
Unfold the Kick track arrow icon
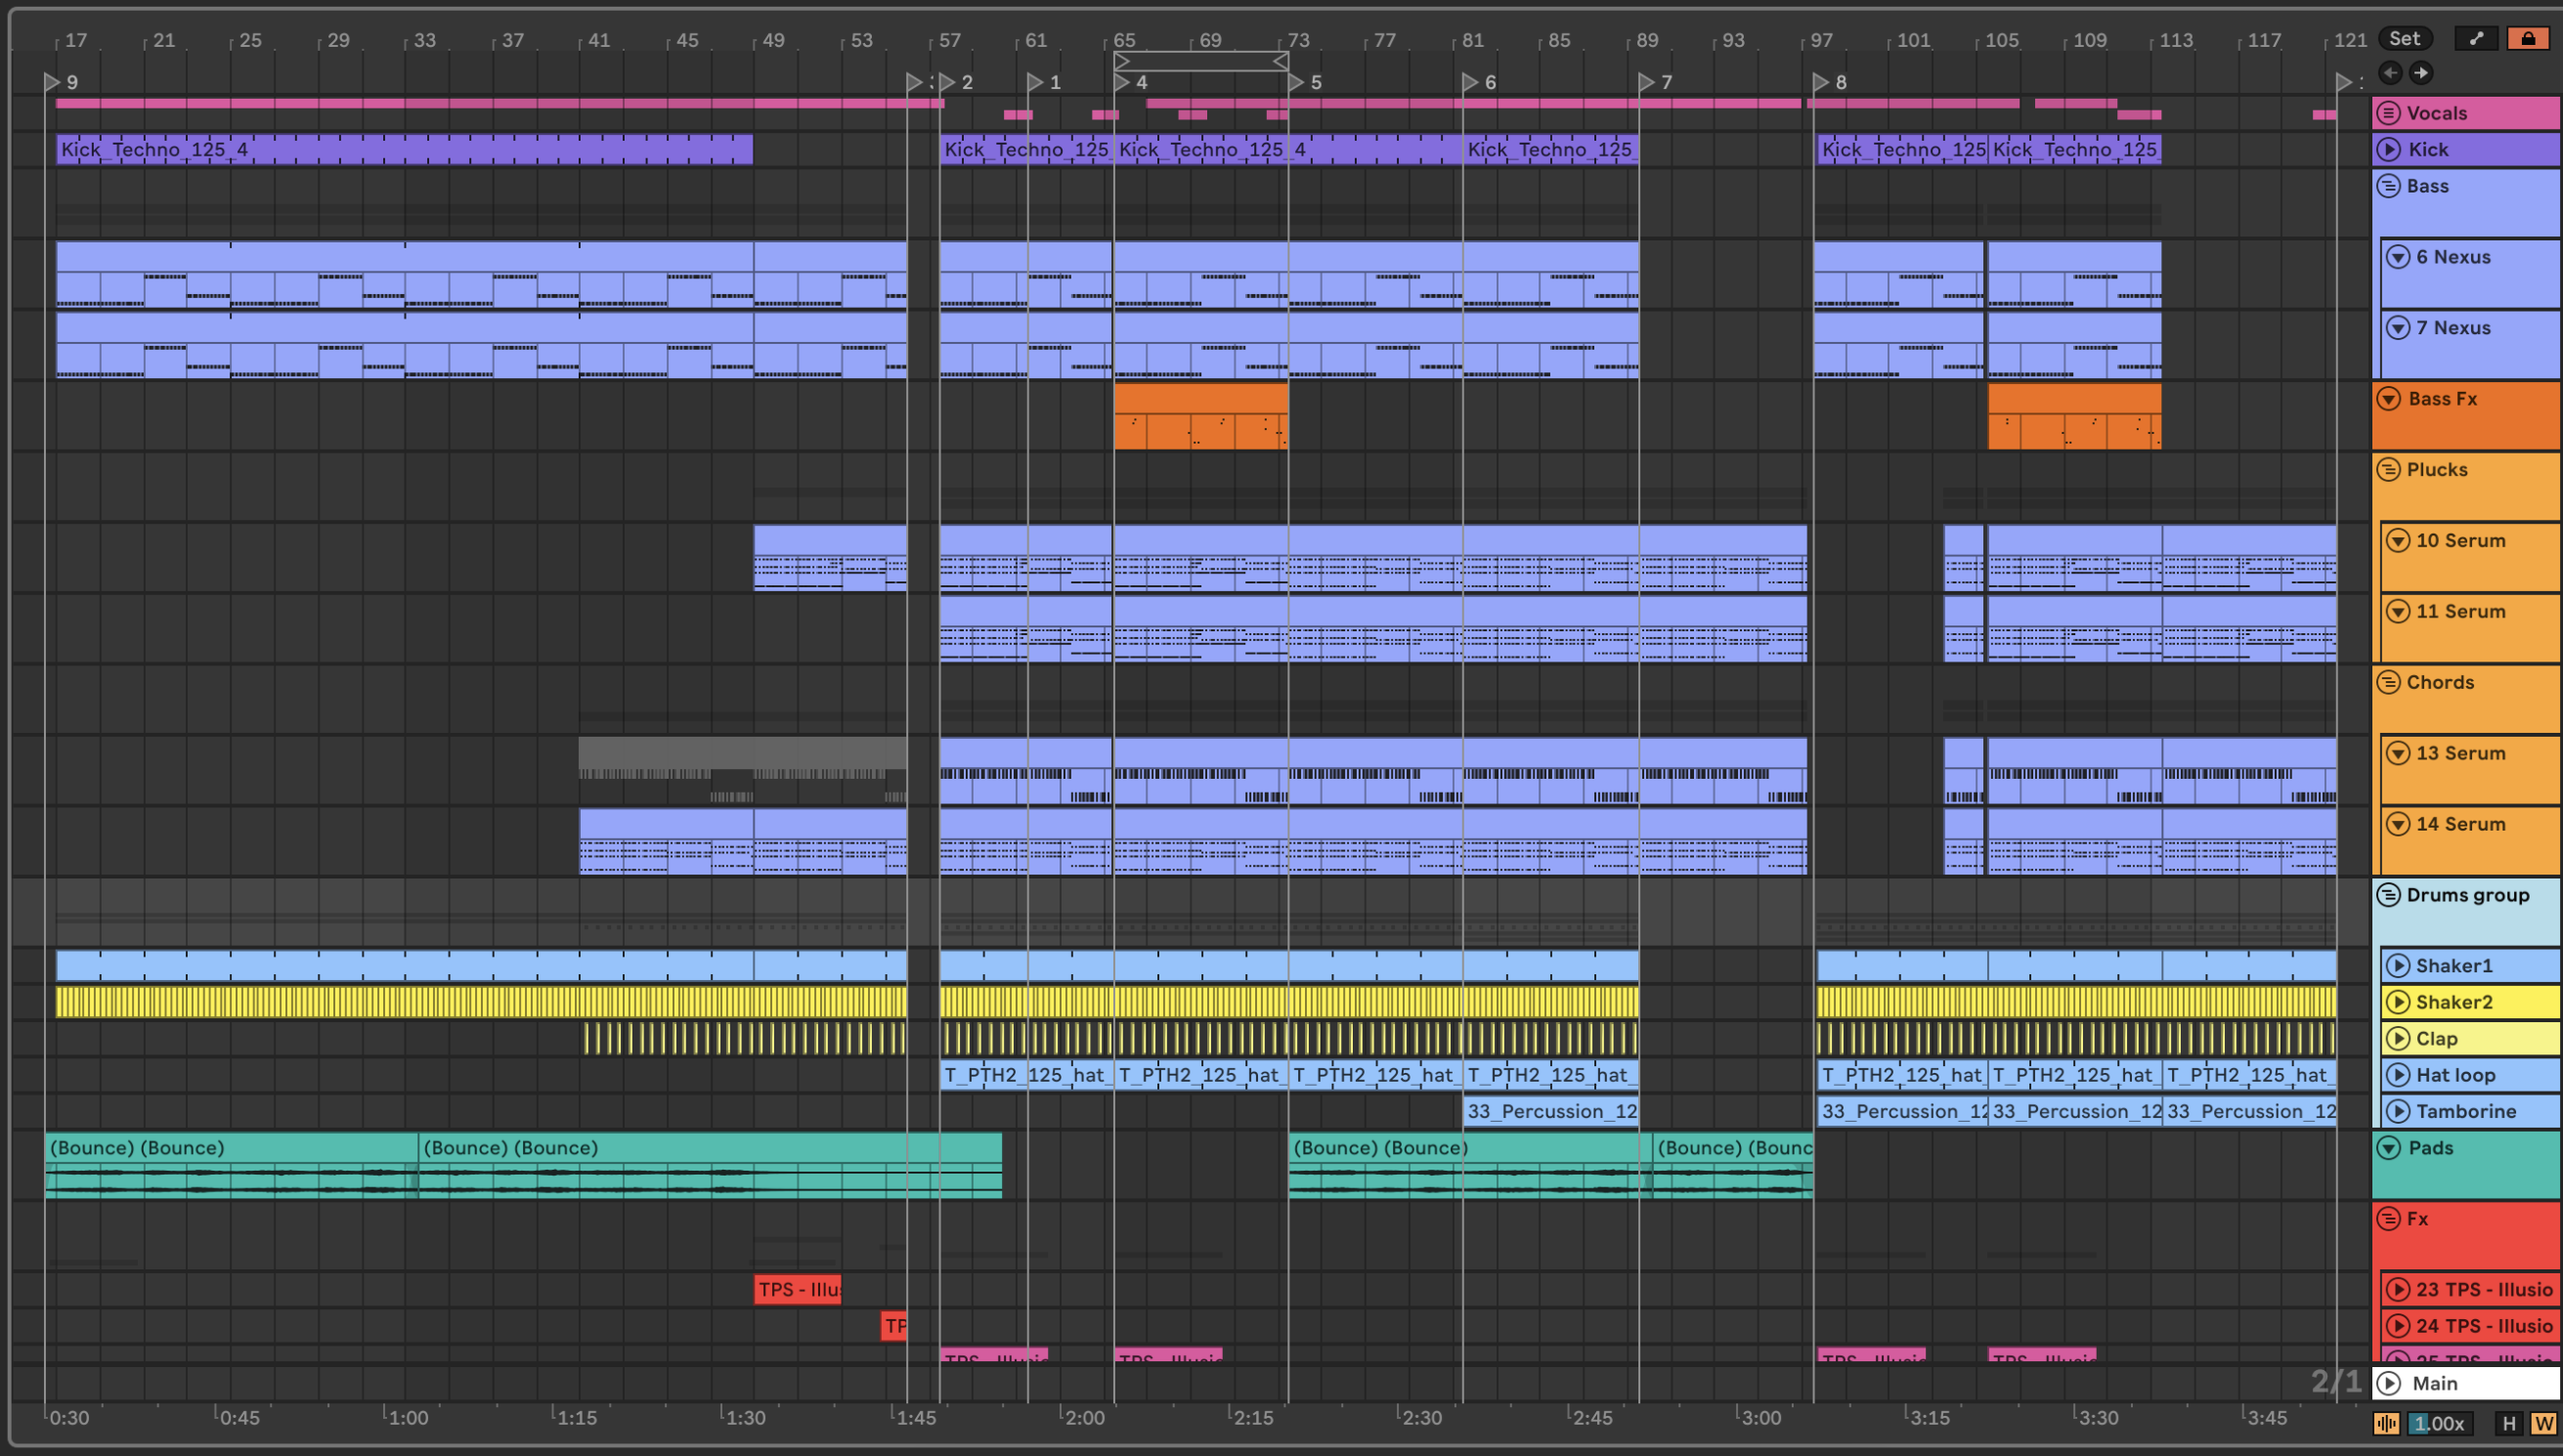click(x=2389, y=150)
